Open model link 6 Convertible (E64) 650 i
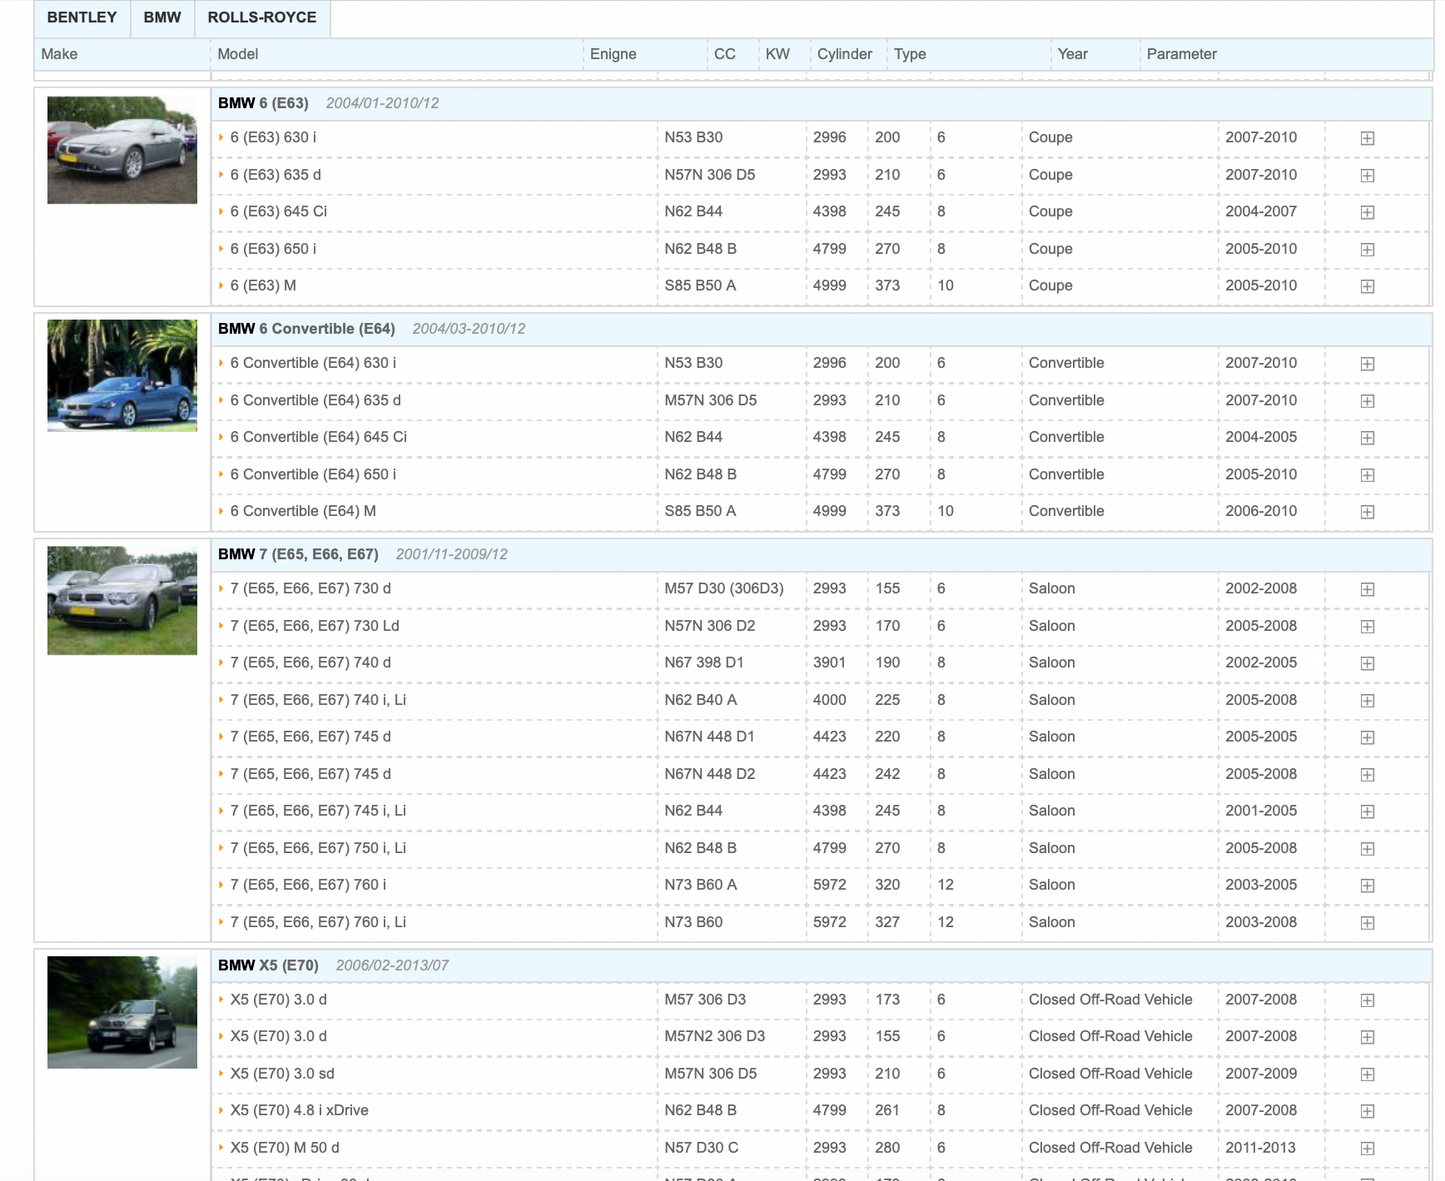This screenshot has height=1181, width=1445. pyautogui.click(x=313, y=474)
